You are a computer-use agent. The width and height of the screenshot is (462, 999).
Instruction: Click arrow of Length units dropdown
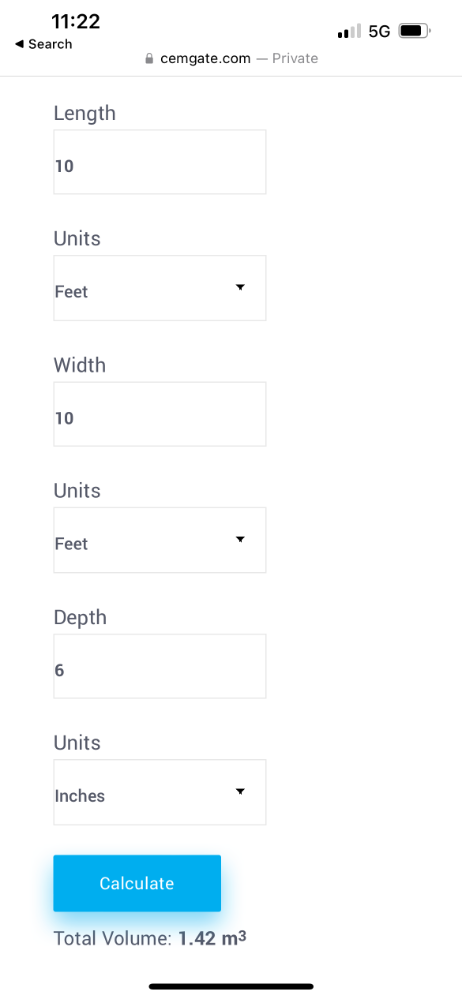pyautogui.click(x=240, y=287)
